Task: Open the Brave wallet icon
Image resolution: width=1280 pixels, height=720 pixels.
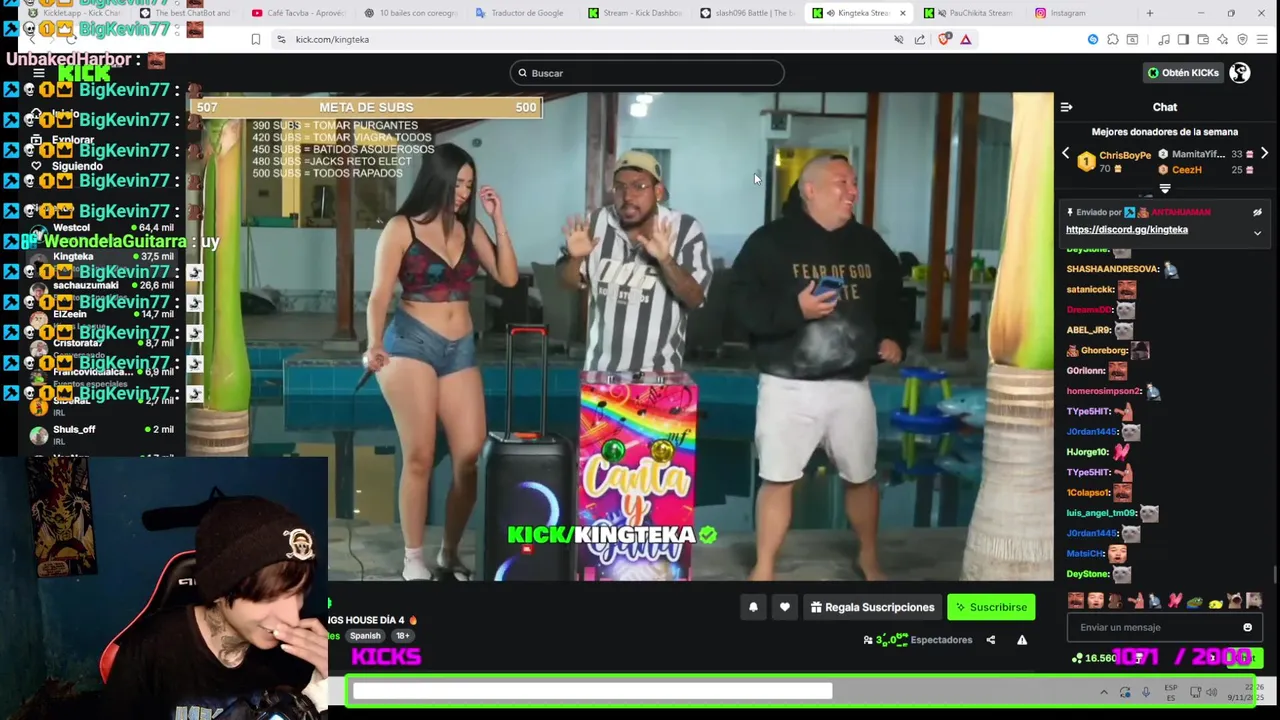Action: click(x=1203, y=39)
